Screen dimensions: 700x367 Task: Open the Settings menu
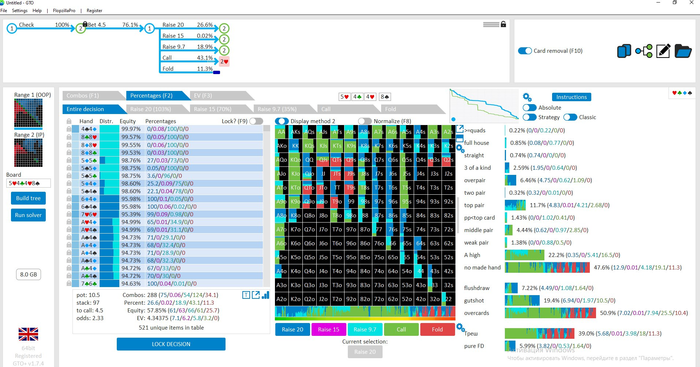(x=19, y=10)
